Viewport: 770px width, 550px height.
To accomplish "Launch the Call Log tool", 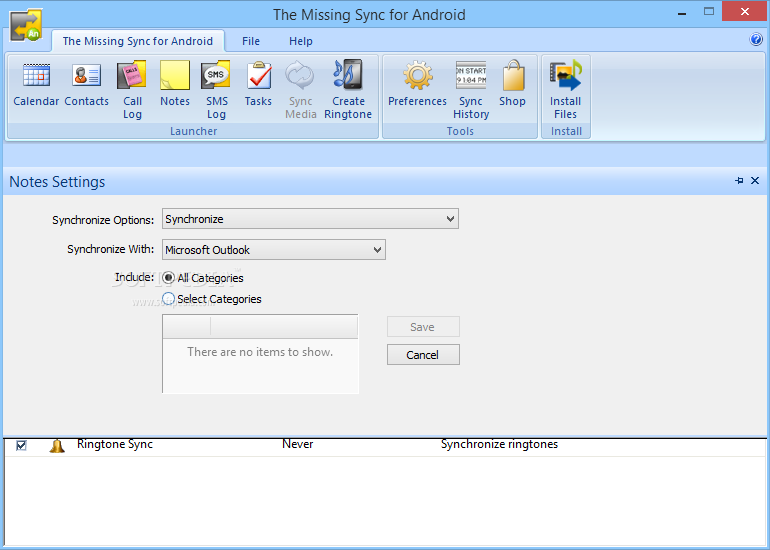I will pos(132,90).
